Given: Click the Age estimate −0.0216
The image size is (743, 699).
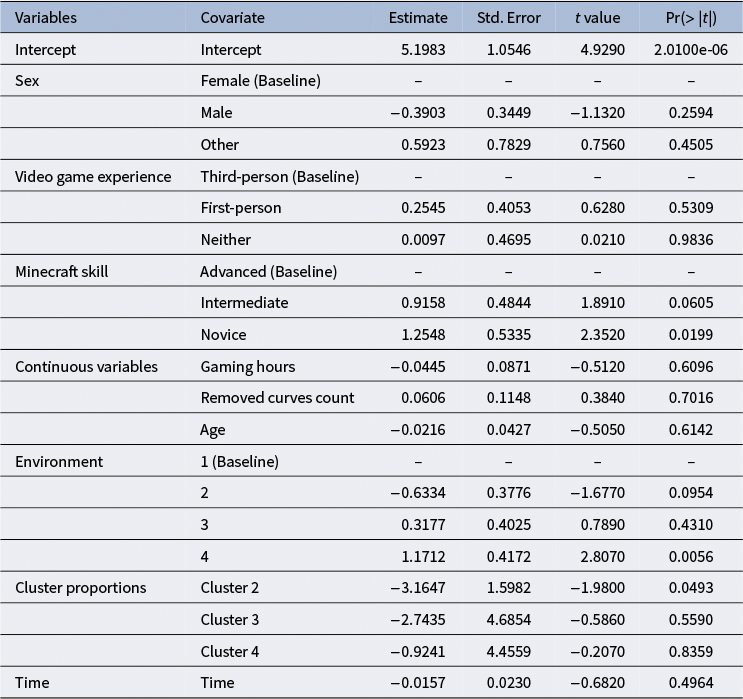Looking at the screenshot, I should 418,430.
